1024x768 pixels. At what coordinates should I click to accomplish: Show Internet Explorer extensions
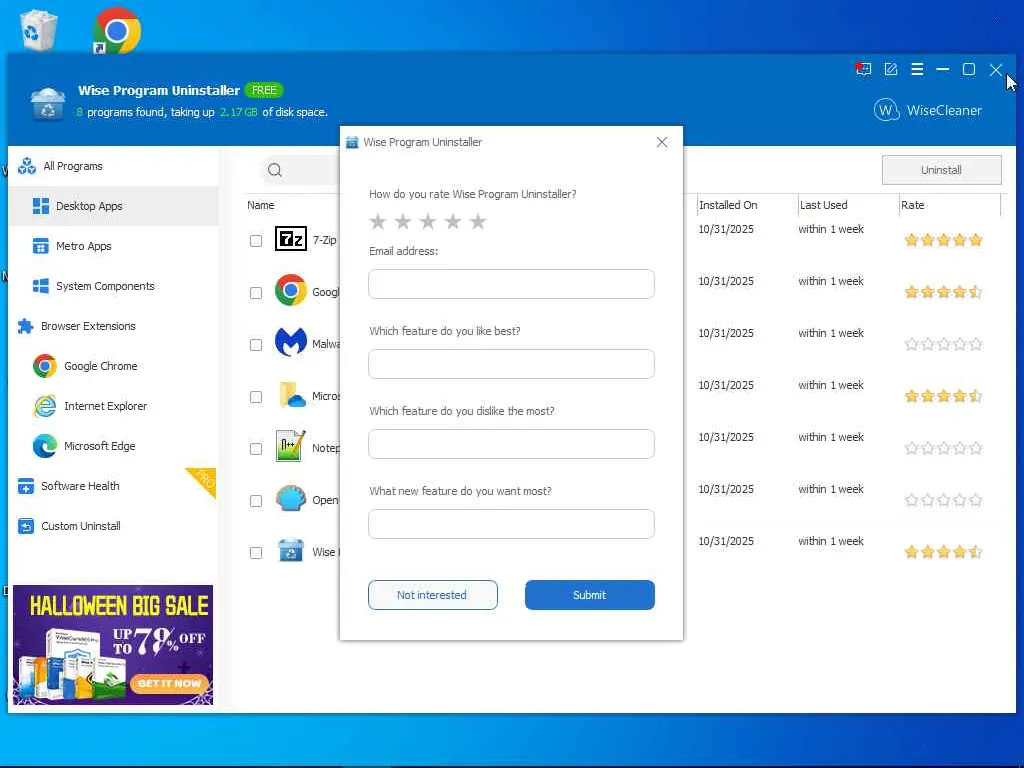(x=114, y=406)
